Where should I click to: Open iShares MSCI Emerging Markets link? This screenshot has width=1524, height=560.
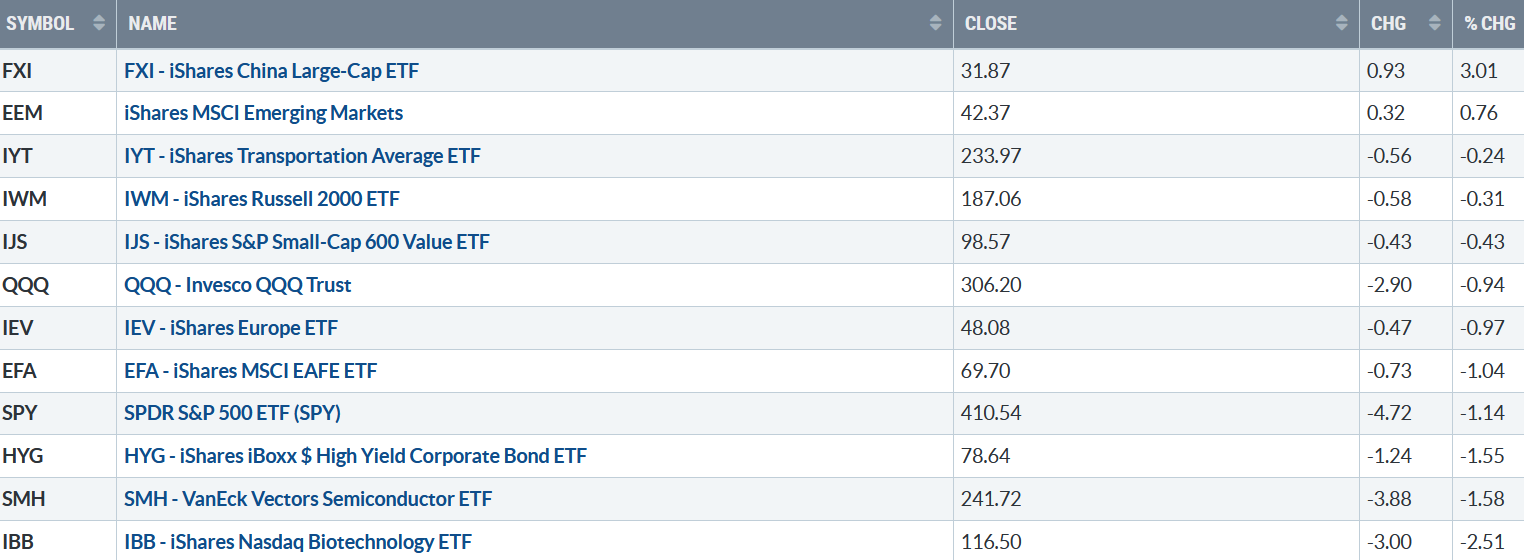tap(264, 113)
